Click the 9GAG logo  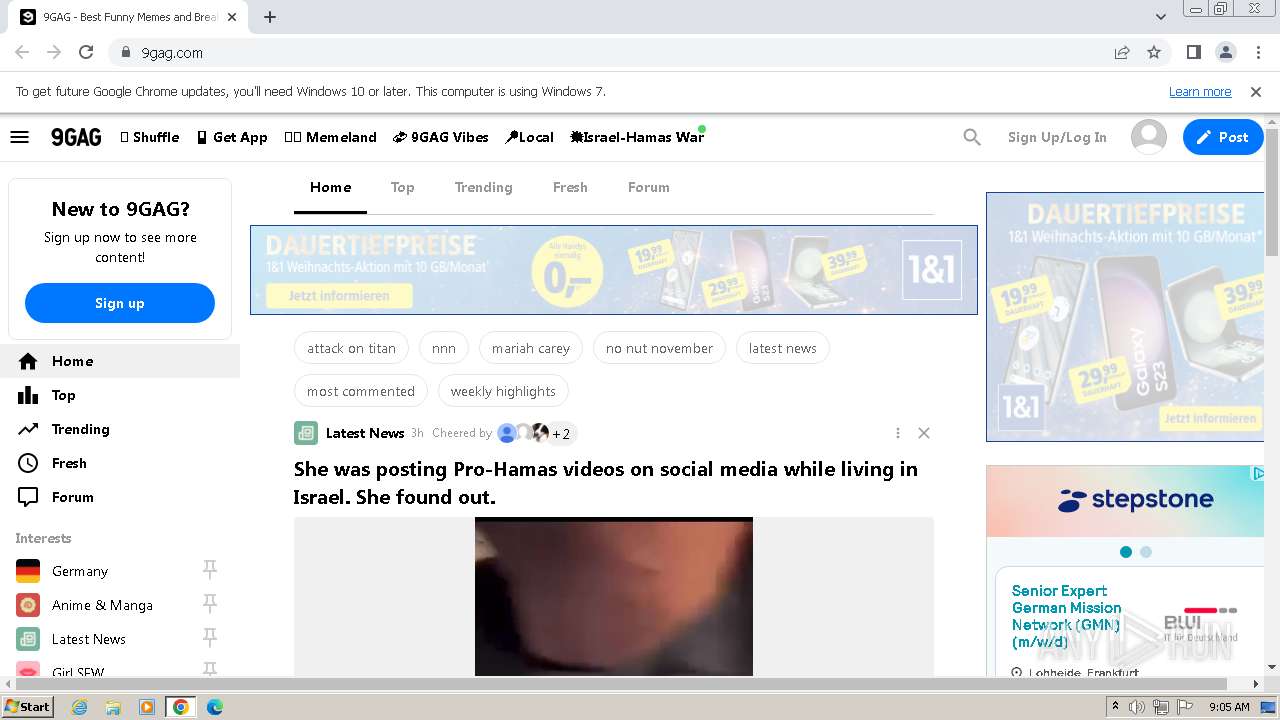click(76, 137)
